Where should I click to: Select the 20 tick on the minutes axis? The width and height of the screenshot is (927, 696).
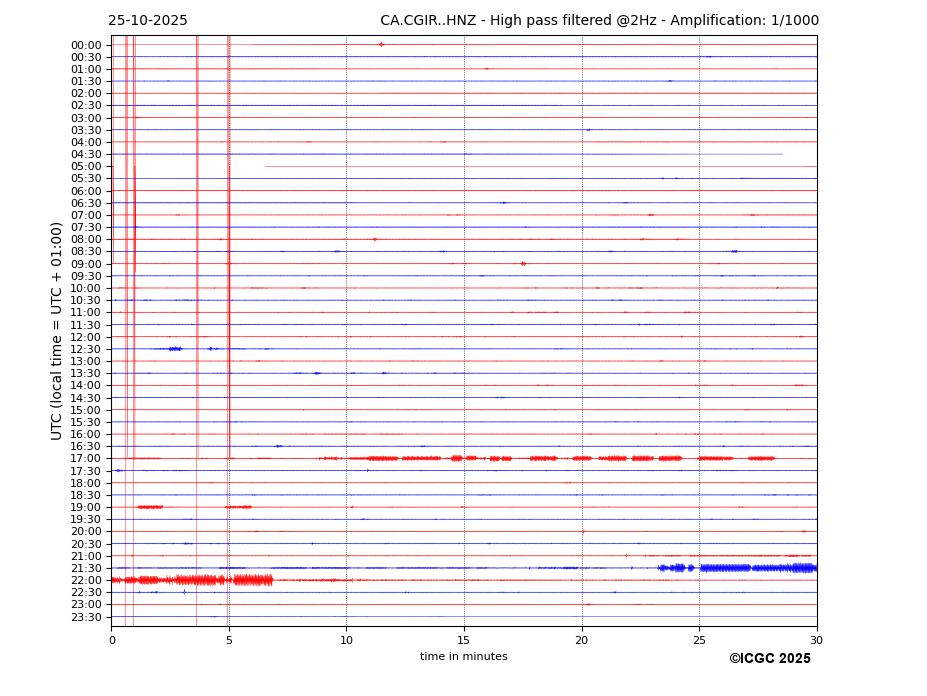pyautogui.click(x=582, y=639)
